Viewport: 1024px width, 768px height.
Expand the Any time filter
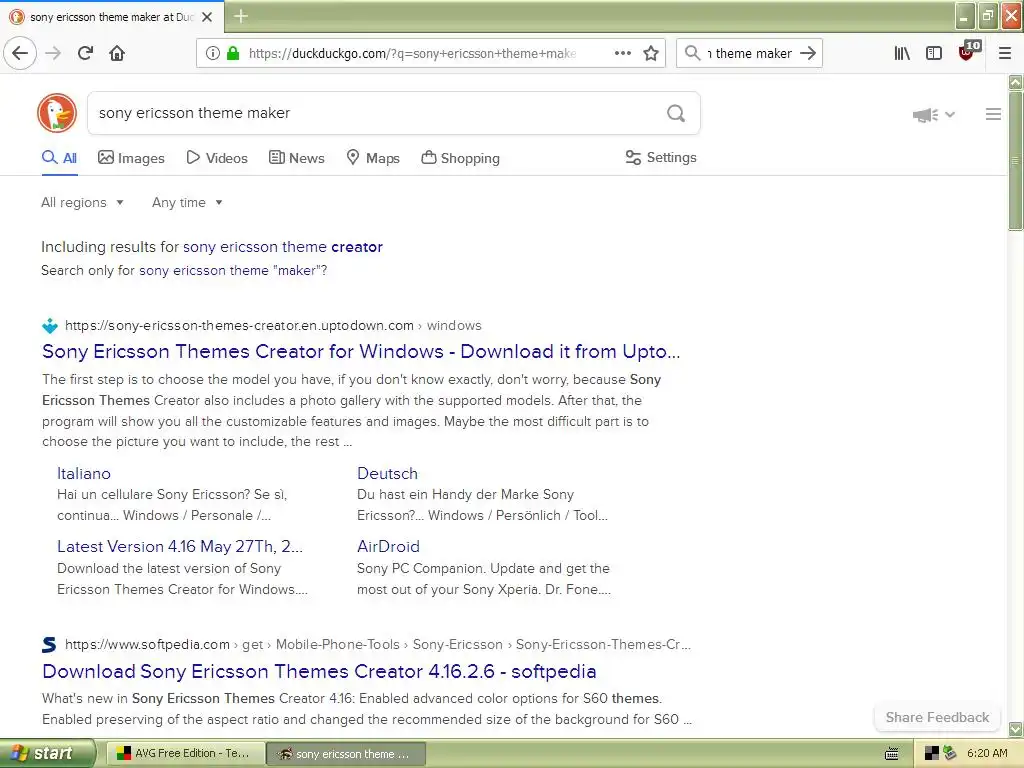point(187,202)
